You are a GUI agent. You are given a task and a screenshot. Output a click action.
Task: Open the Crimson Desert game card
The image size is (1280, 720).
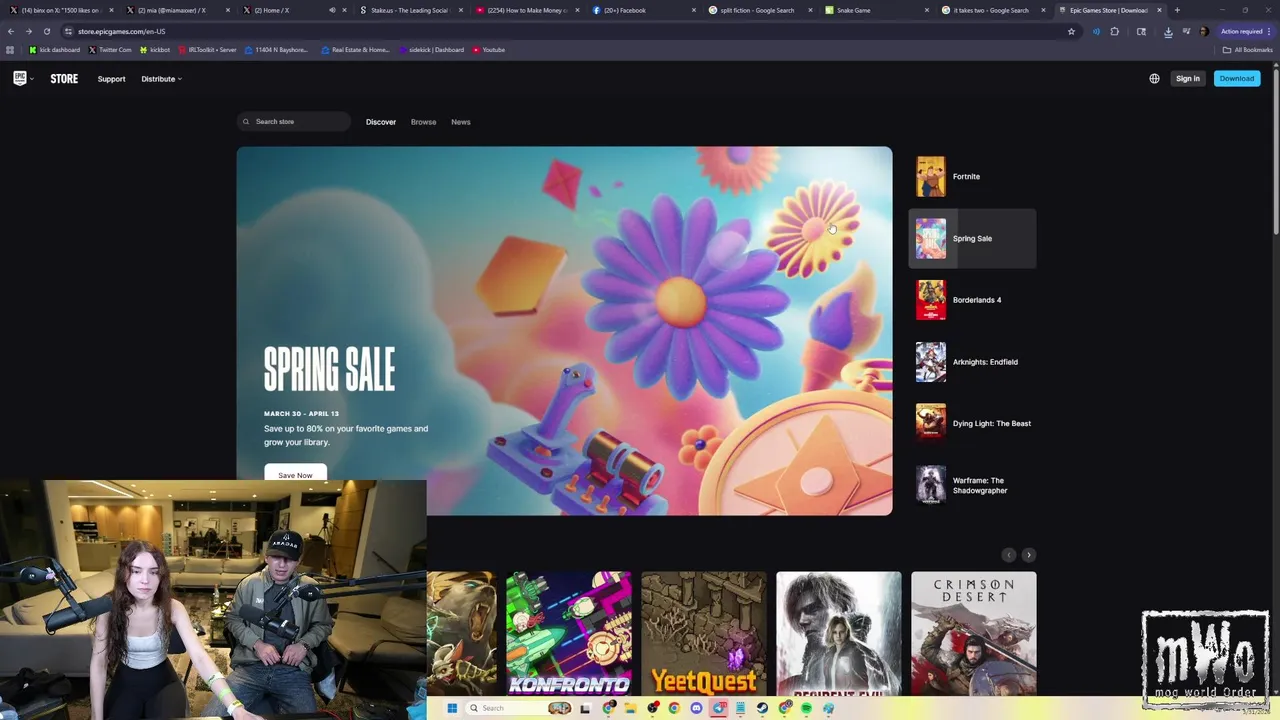(x=974, y=633)
